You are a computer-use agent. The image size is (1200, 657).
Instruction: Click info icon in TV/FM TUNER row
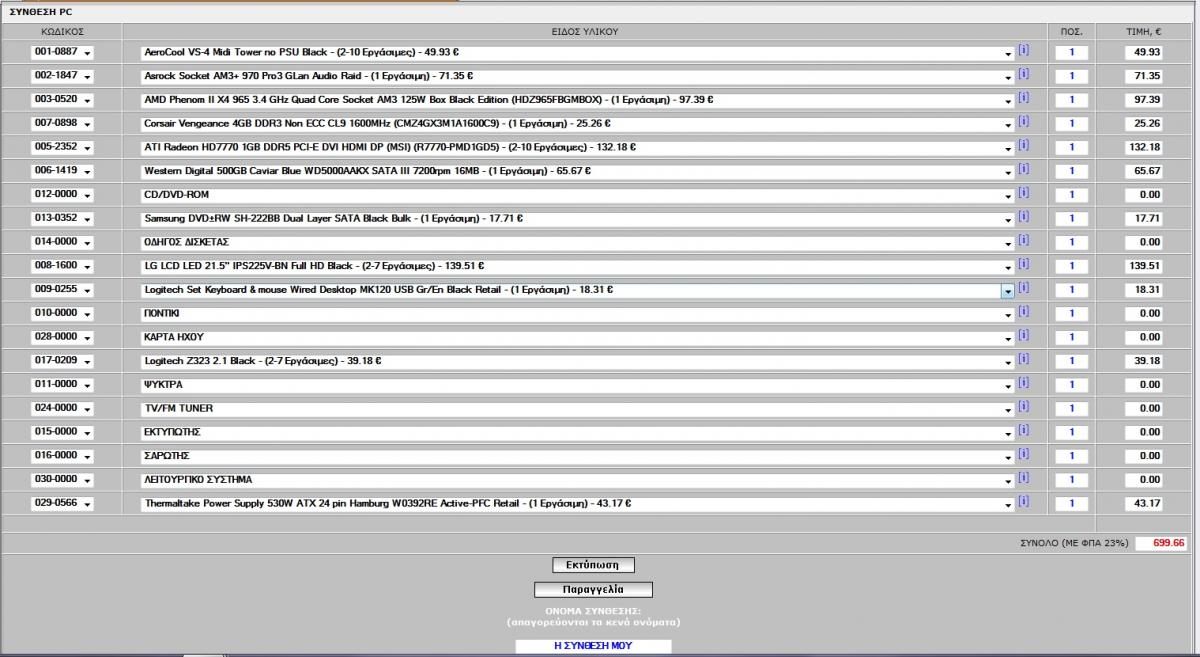tap(1023, 406)
